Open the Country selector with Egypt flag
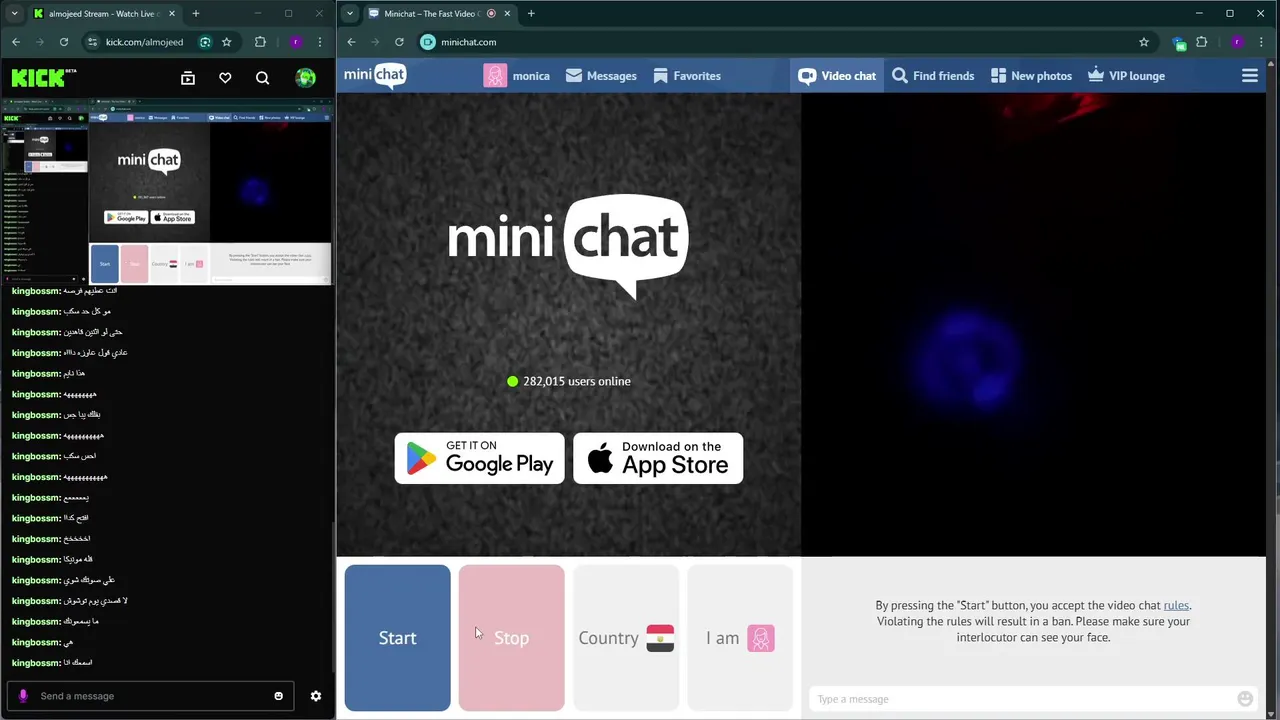Image resolution: width=1280 pixels, height=720 pixels. tap(626, 638)
